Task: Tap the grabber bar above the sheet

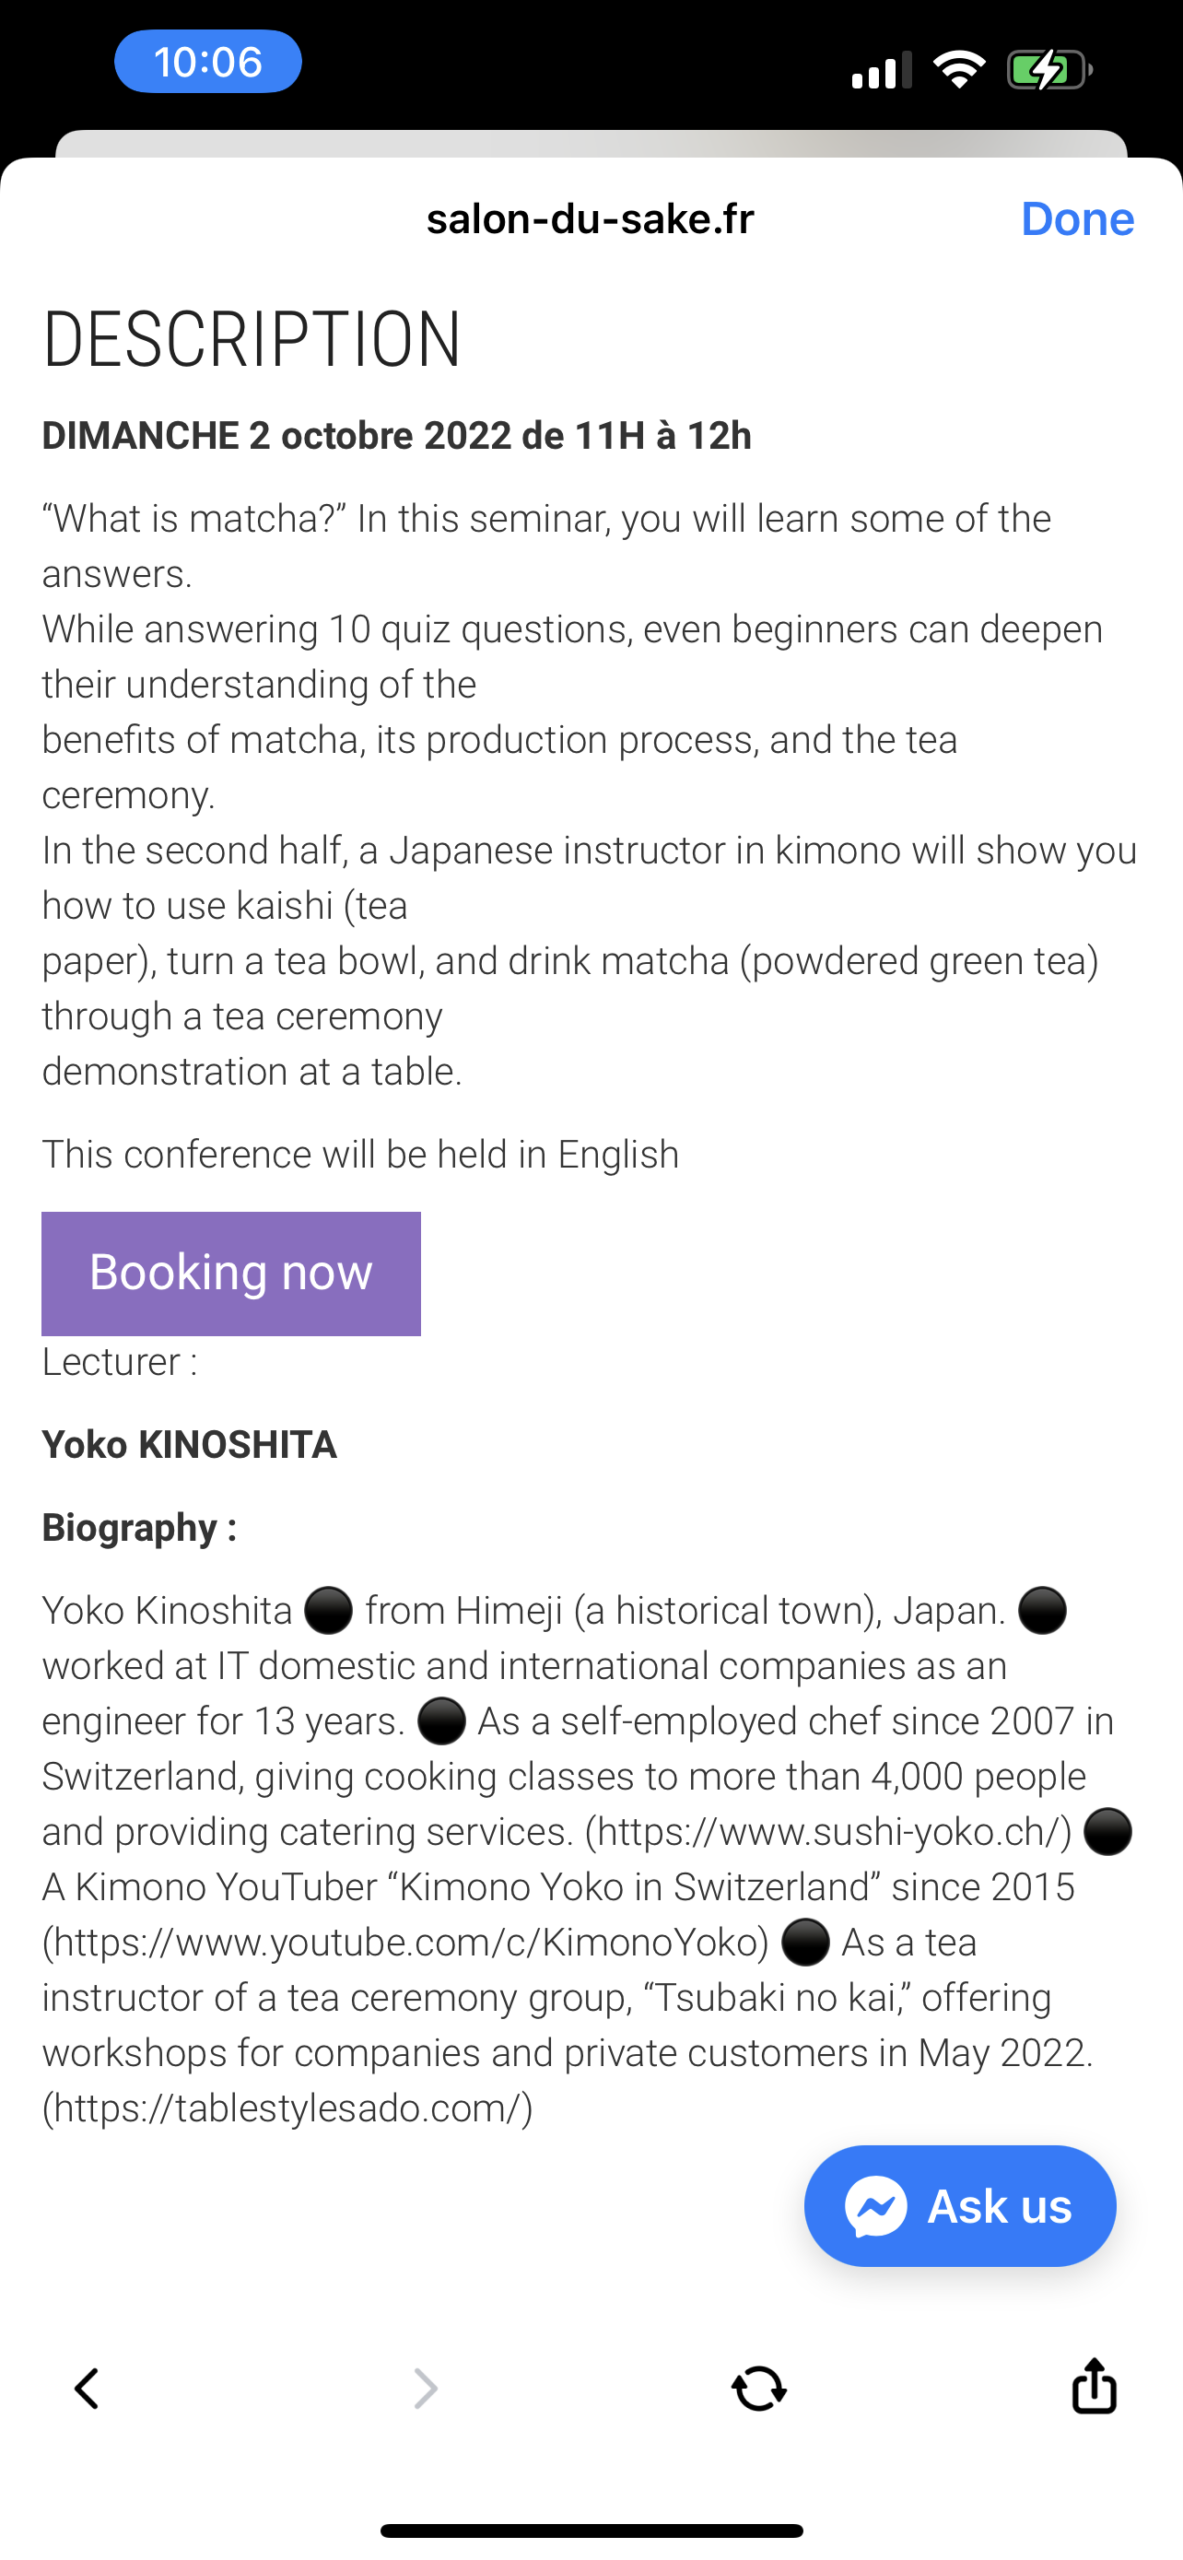Action: [591, 144]
